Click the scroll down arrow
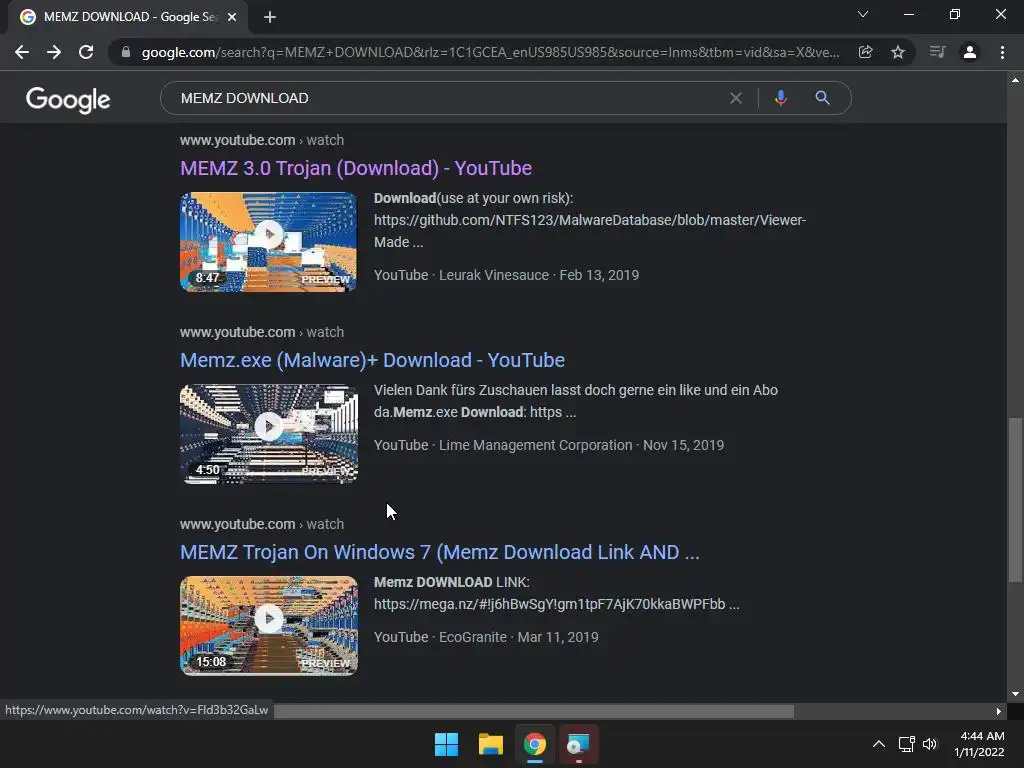This screenshot has width=1024, height=768. [1015, 694]
